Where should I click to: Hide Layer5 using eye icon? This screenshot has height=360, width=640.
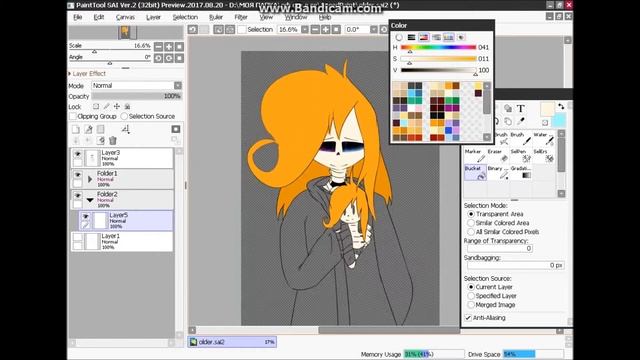pyautogui.click(x=85, y=217)
